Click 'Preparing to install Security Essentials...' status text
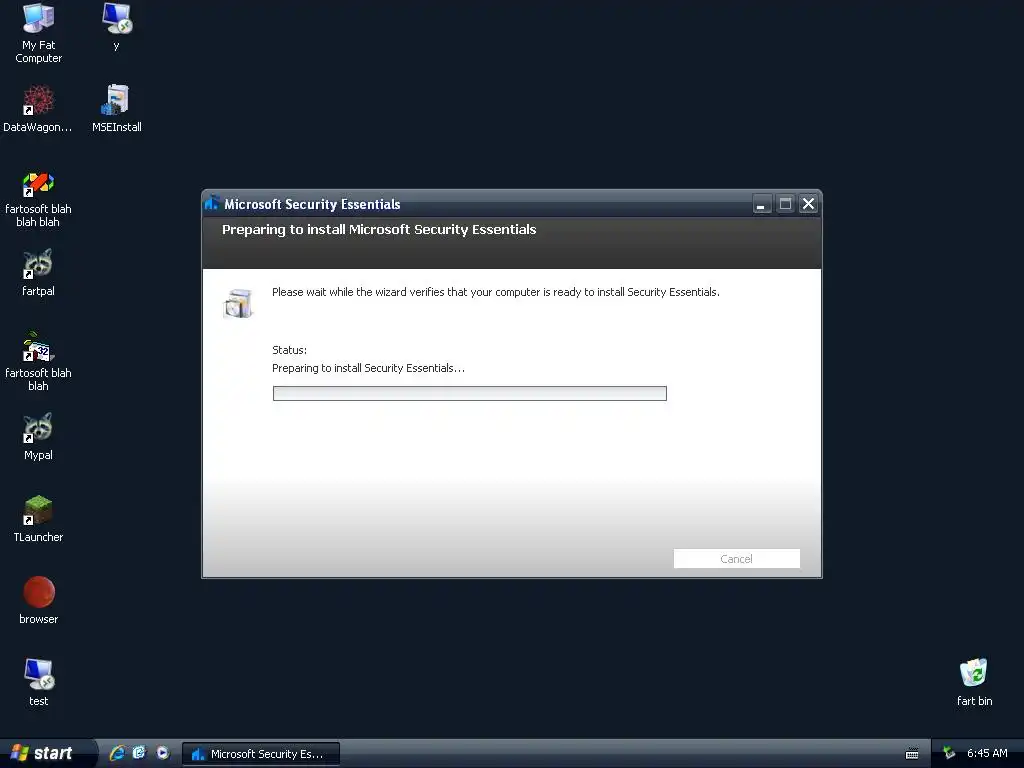The height and width of the screenshot is (768, 1024). pos(368,368)
